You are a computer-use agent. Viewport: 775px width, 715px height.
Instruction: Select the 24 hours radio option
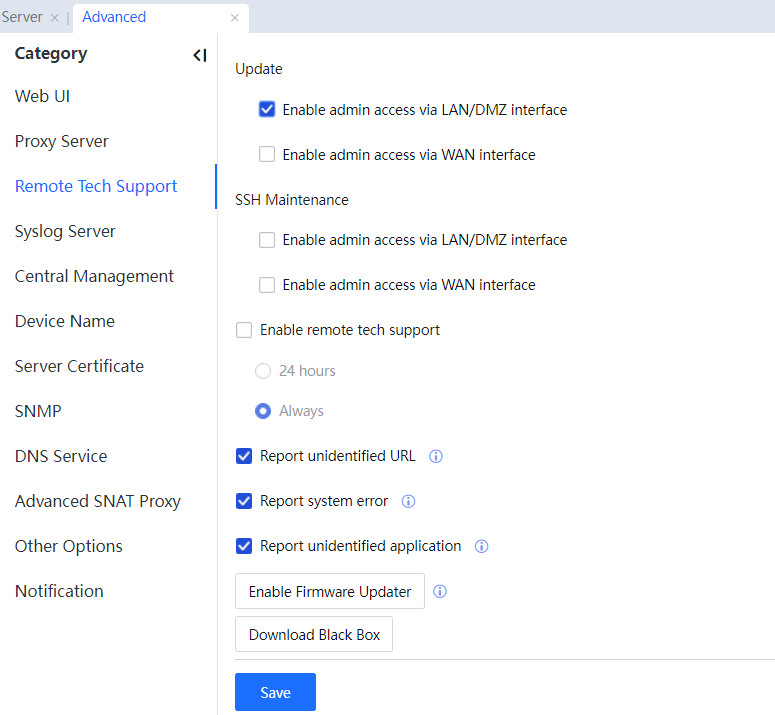[x=263, y=371]
